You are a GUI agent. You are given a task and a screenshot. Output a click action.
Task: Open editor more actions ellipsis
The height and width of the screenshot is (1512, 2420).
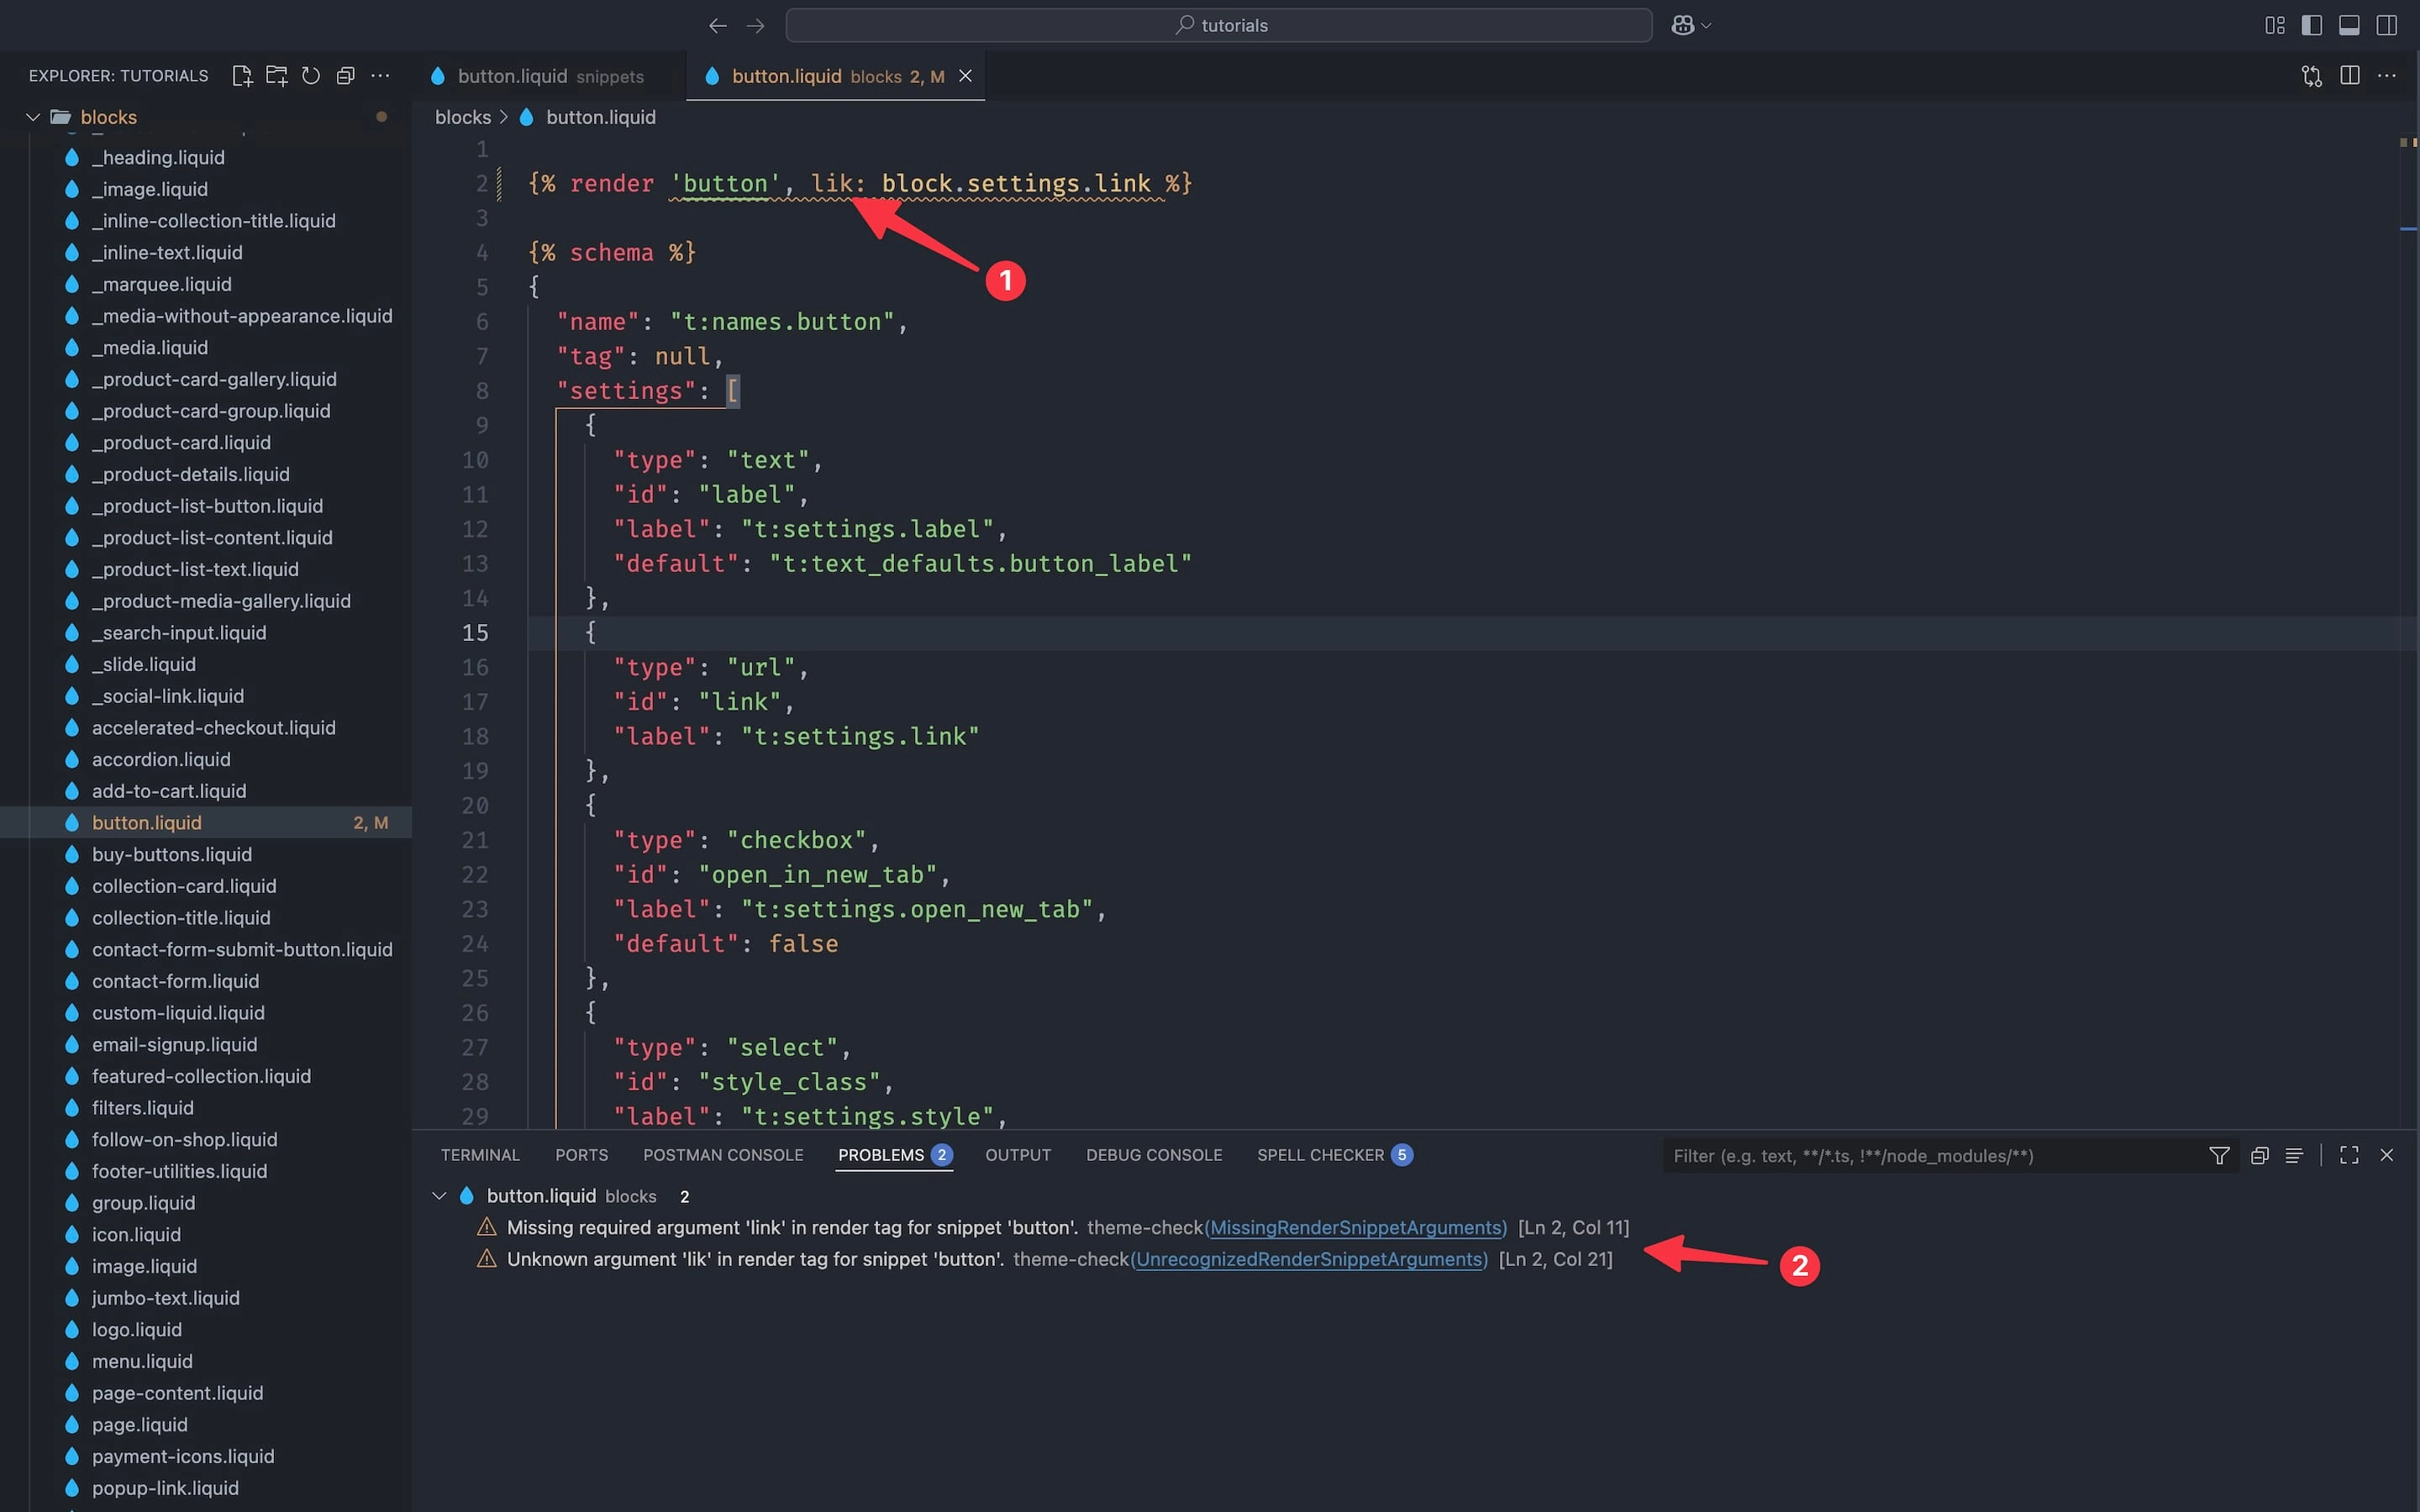click(x=2387, y=76)
